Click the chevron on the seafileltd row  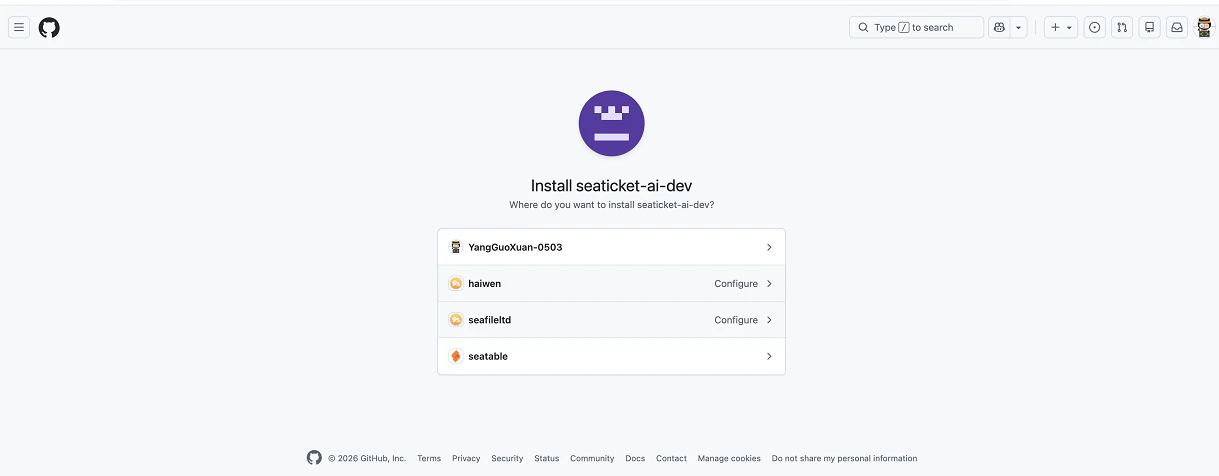[769, 320]
